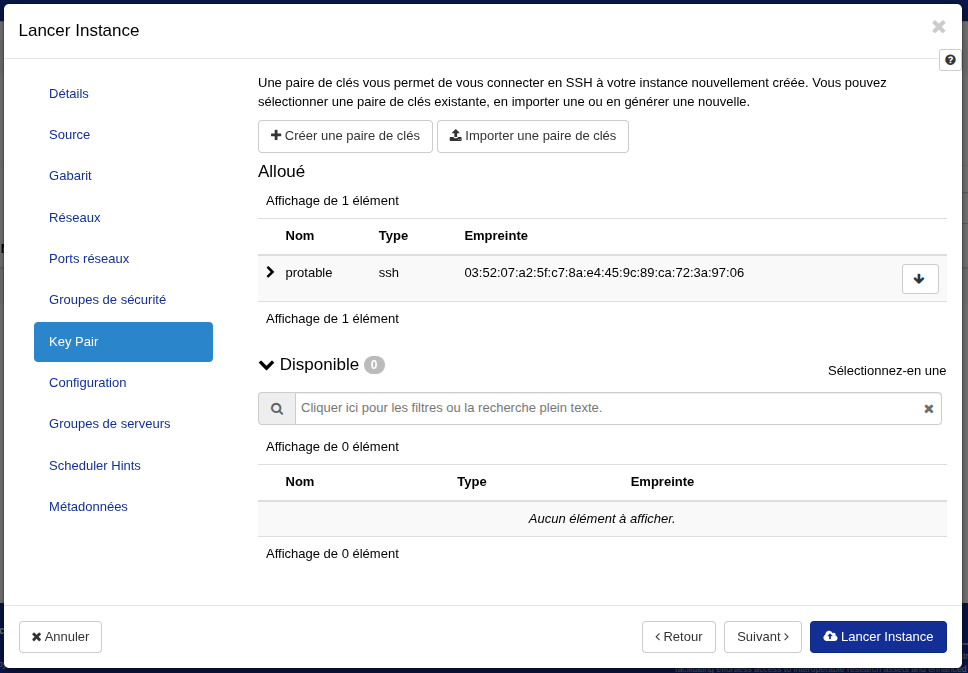Click the Lancer Instance button
Screen dimensions: 968x673
tap(877, 637)
